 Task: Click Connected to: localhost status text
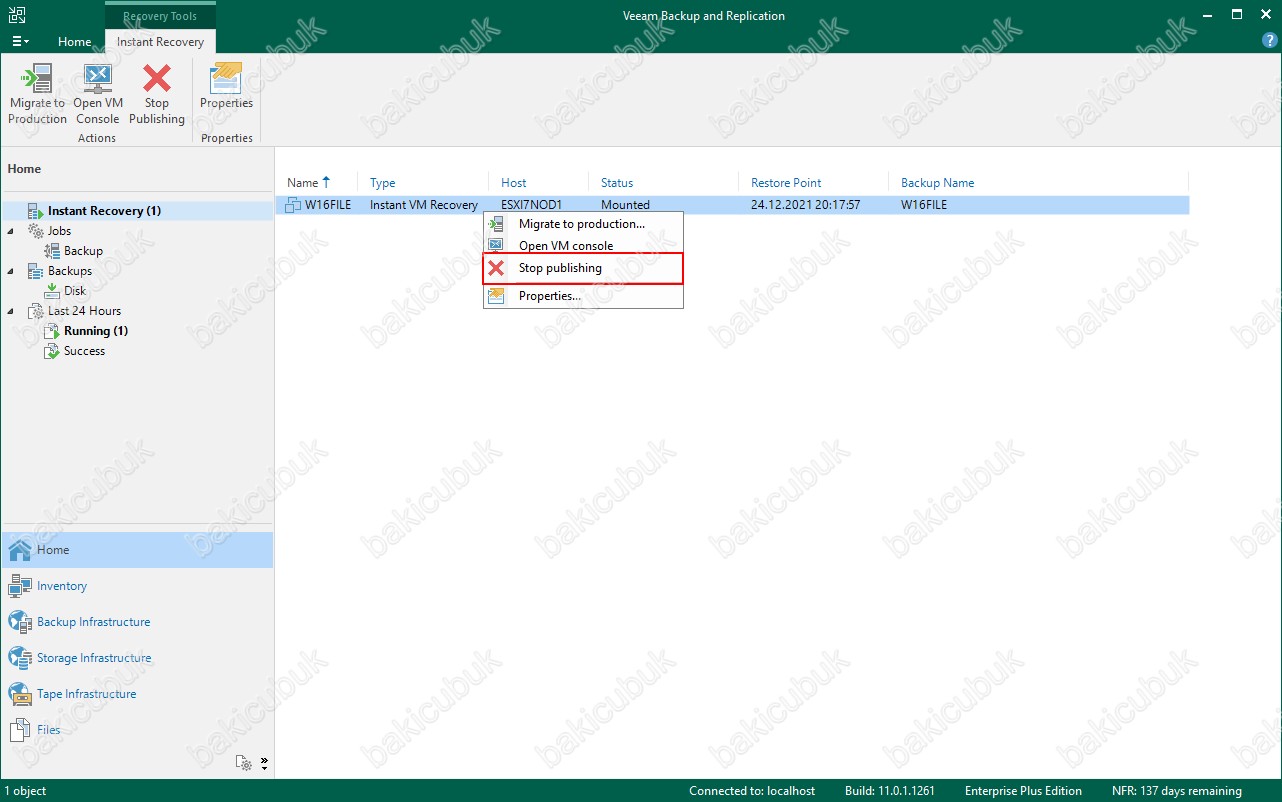click(753, 791)
